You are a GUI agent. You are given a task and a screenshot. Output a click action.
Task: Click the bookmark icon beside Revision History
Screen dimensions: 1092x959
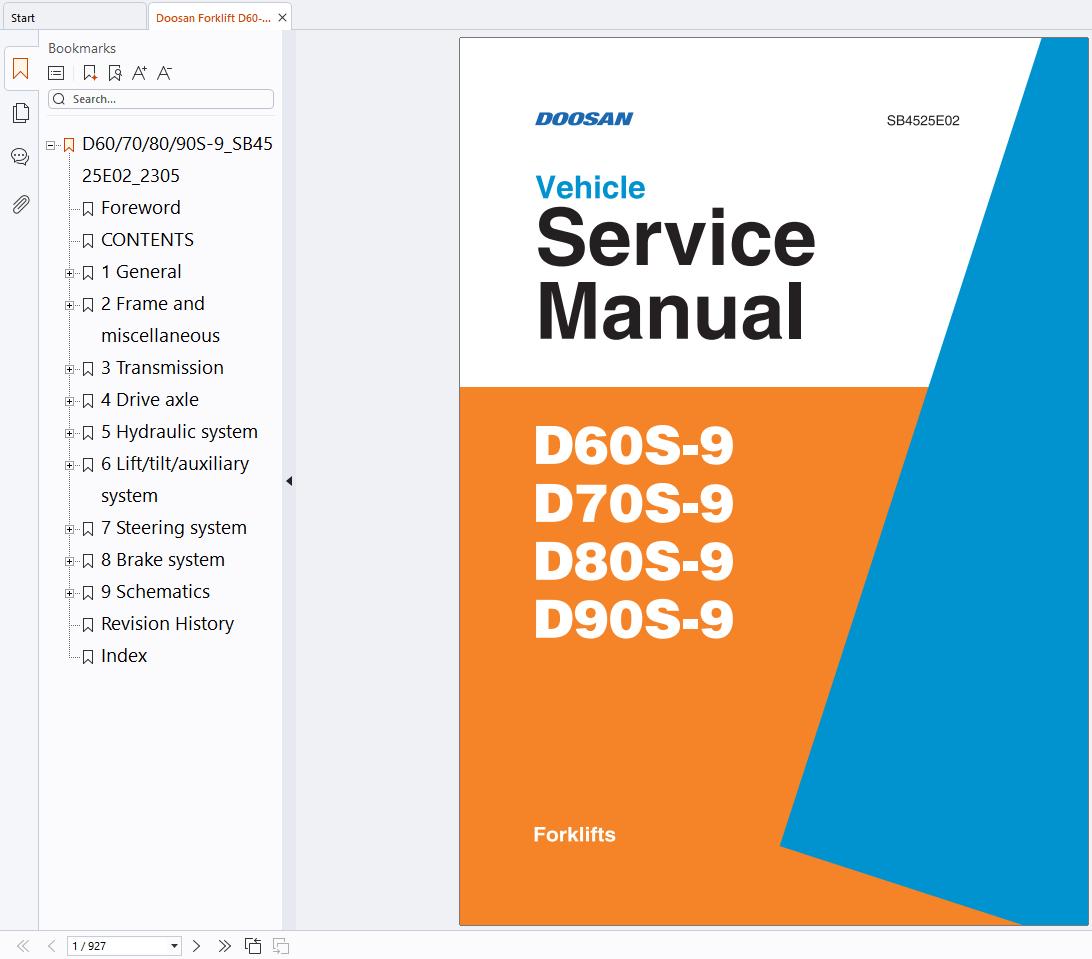click(x=88, y=625)
